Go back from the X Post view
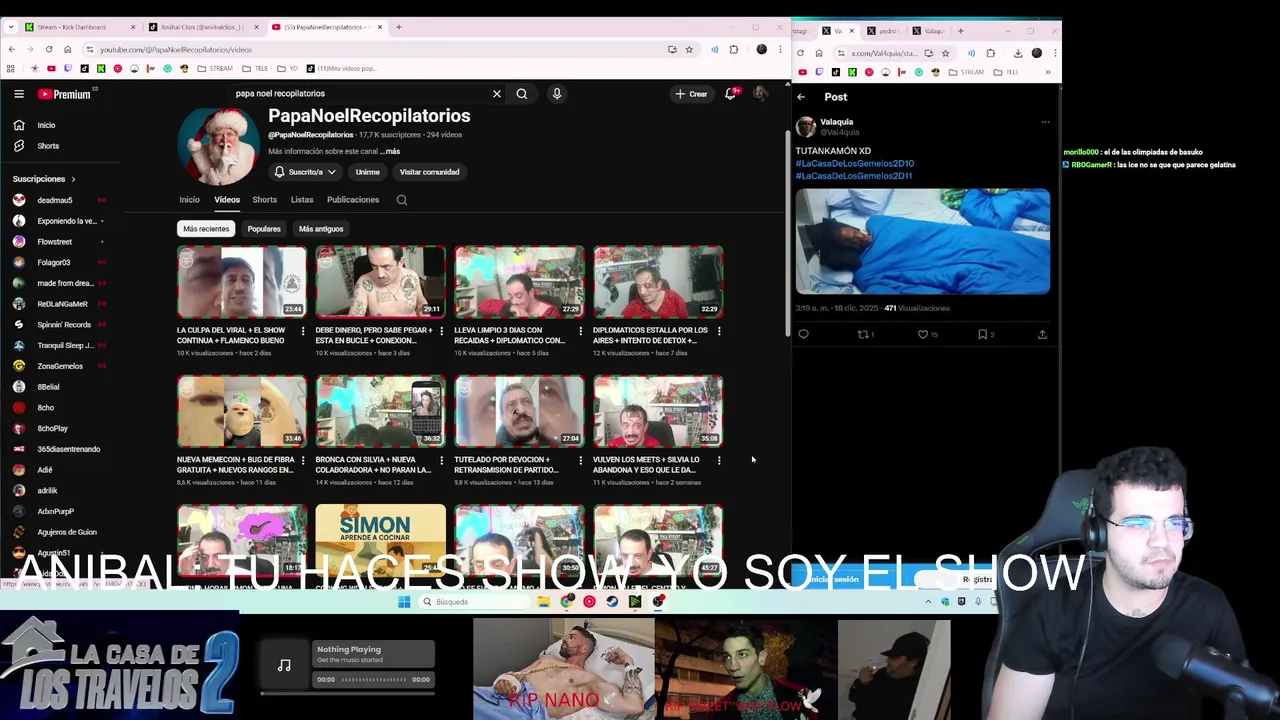 click(801, 97)
